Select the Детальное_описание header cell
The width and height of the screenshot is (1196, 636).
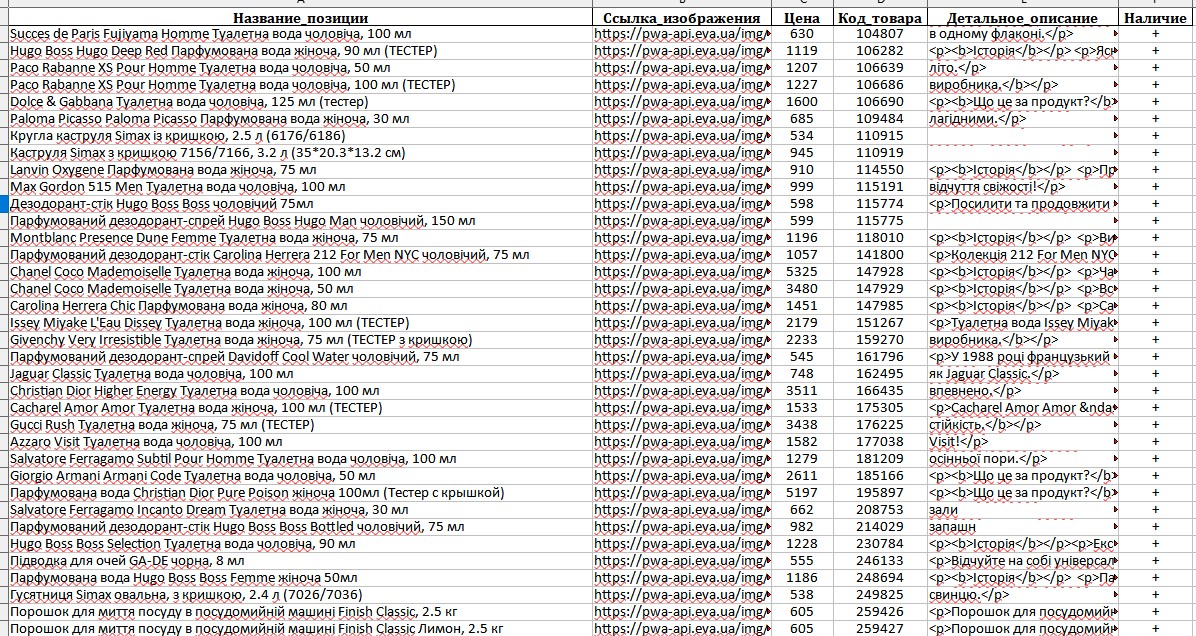click(1022, 18)
